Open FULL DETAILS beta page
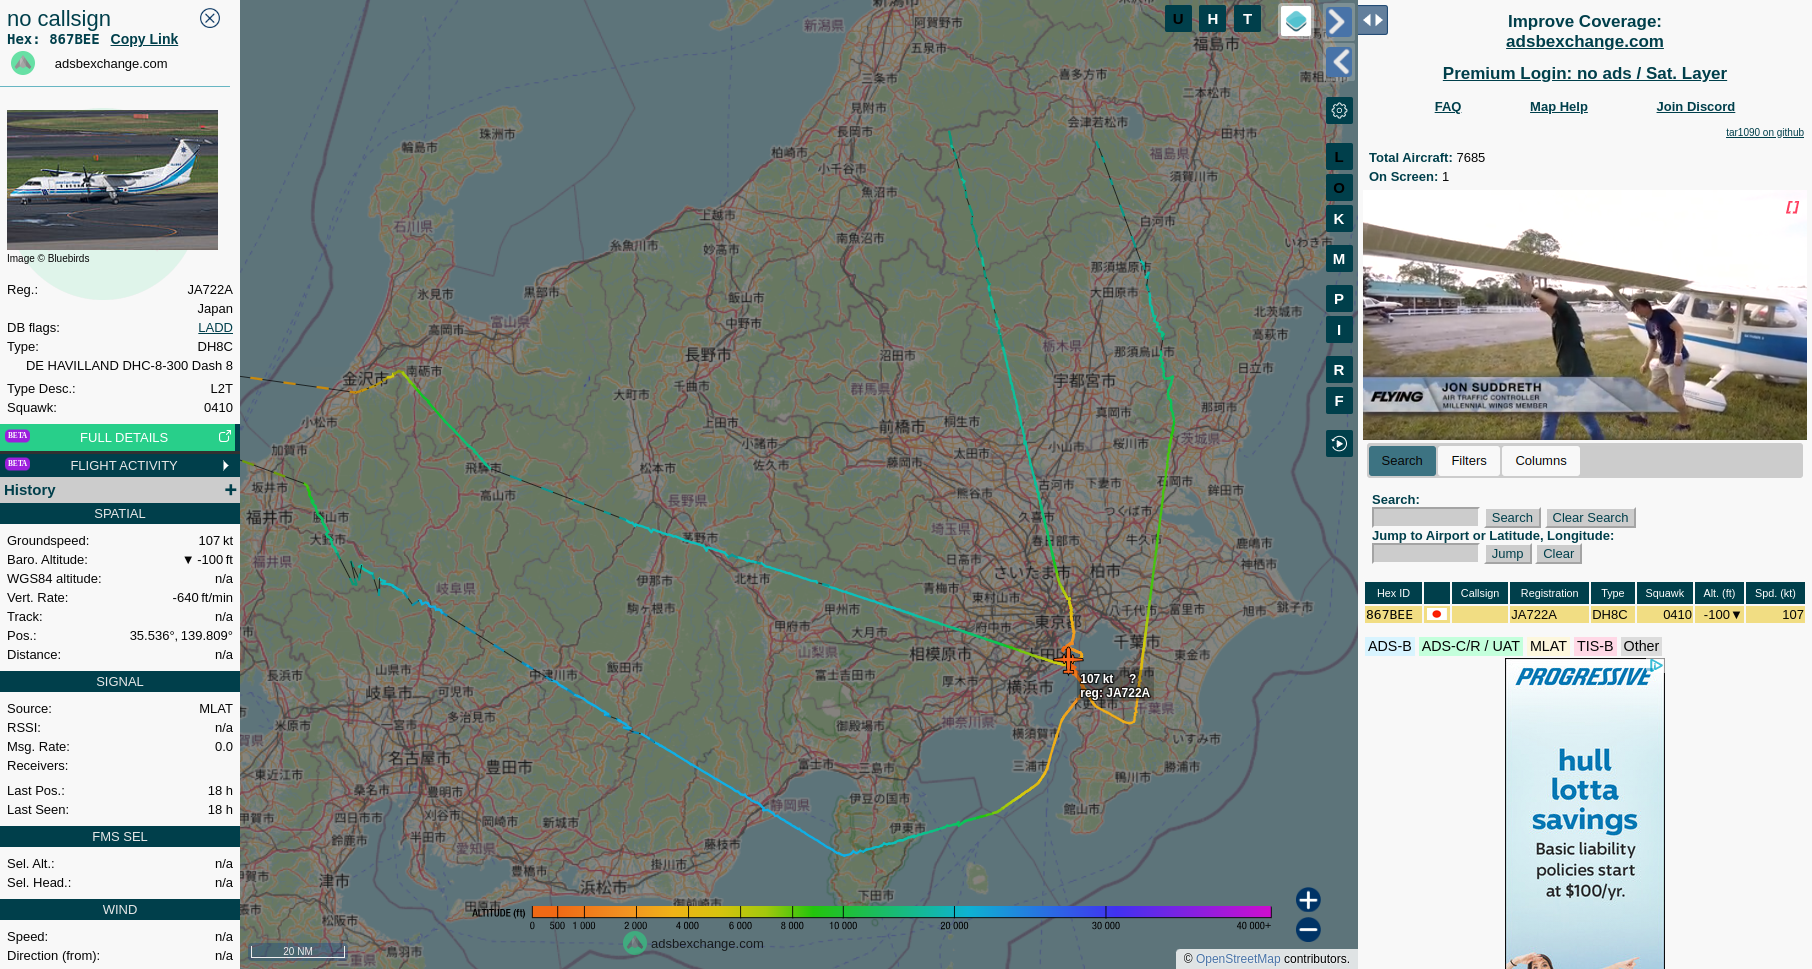Screen dimensions: 1812x969 [x=119, y=437]
